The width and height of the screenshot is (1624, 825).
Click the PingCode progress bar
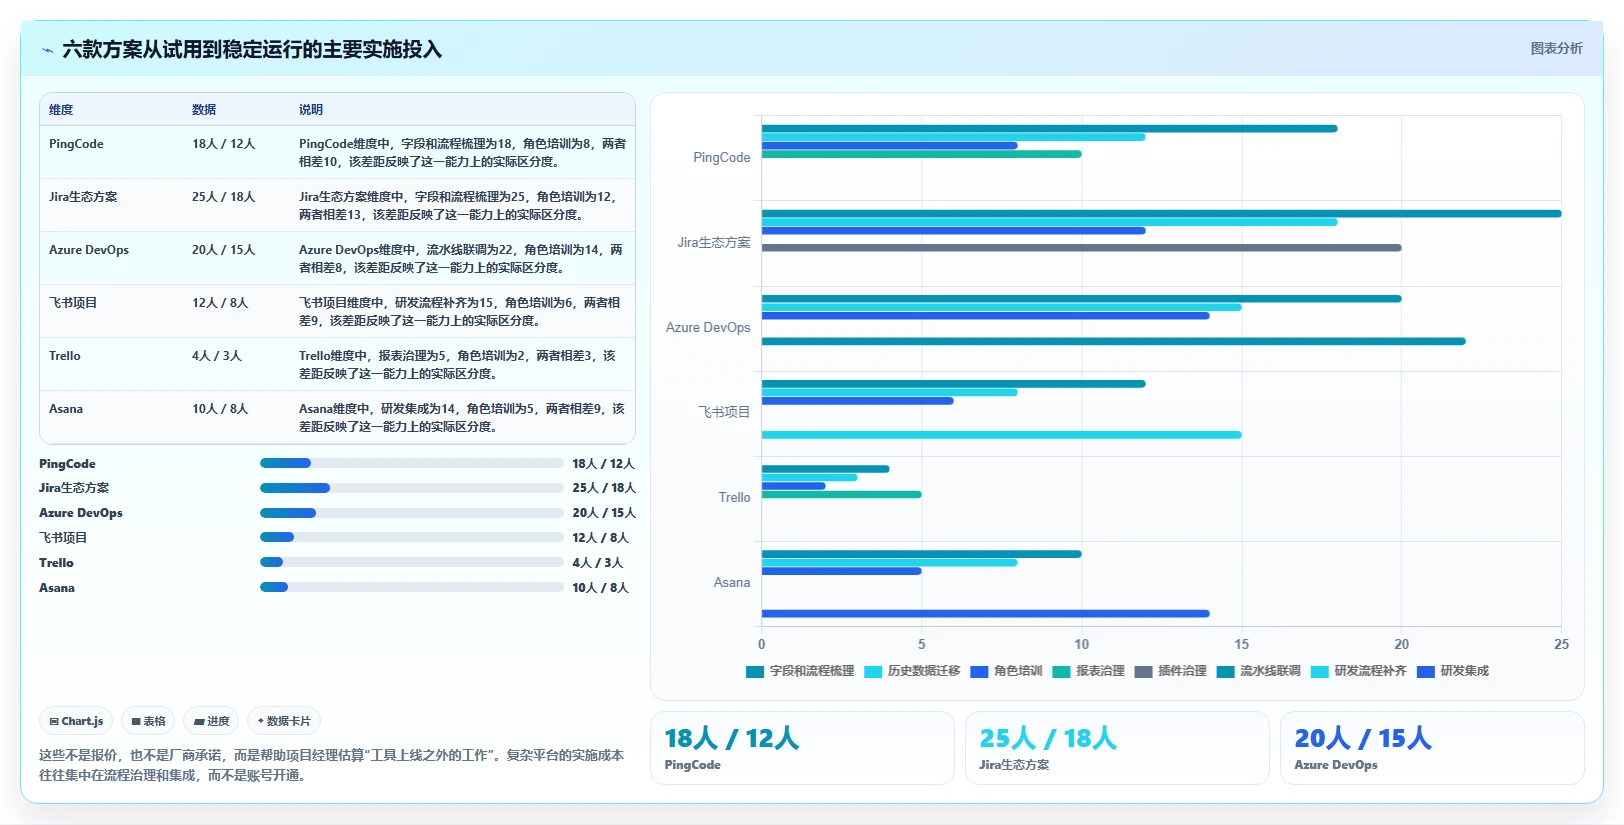pyautogui.click(x=412, y=463)
